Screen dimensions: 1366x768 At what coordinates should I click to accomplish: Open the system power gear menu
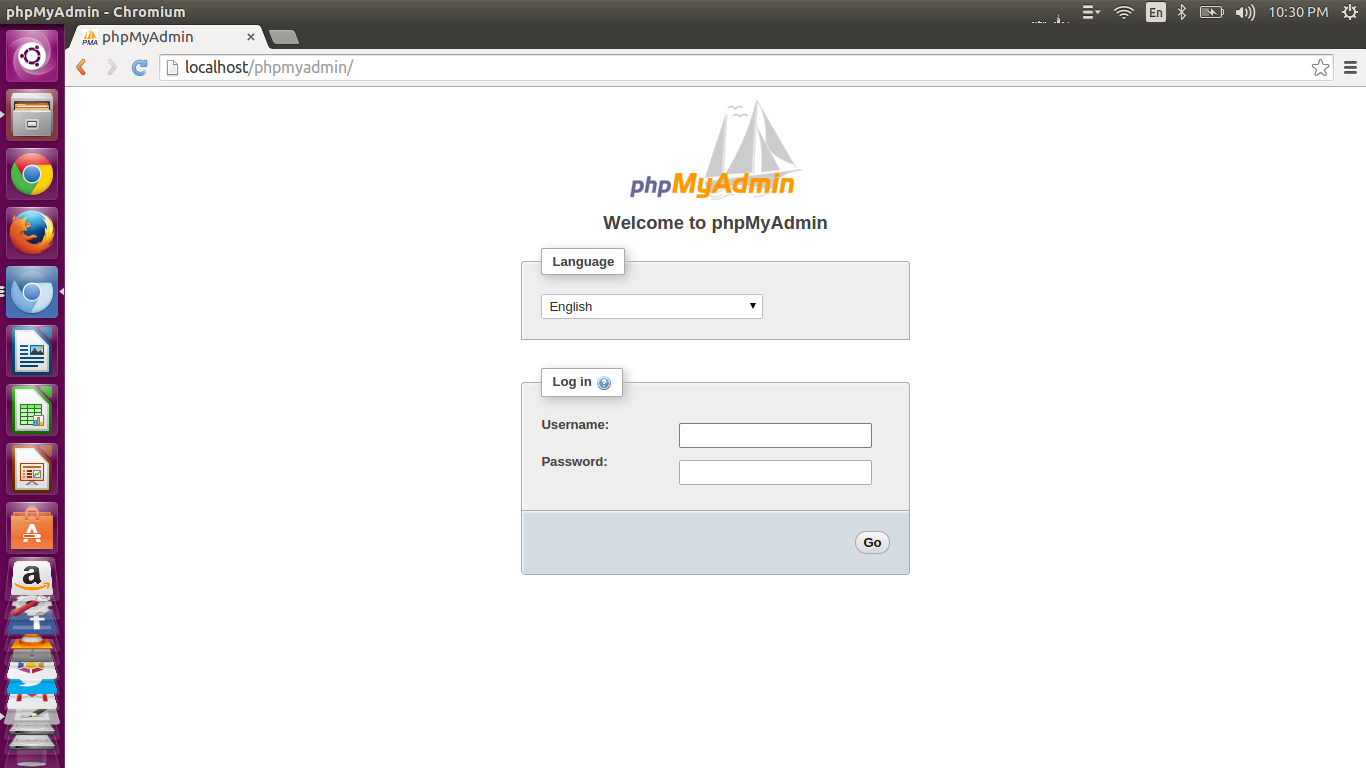tap(1349, 12)
